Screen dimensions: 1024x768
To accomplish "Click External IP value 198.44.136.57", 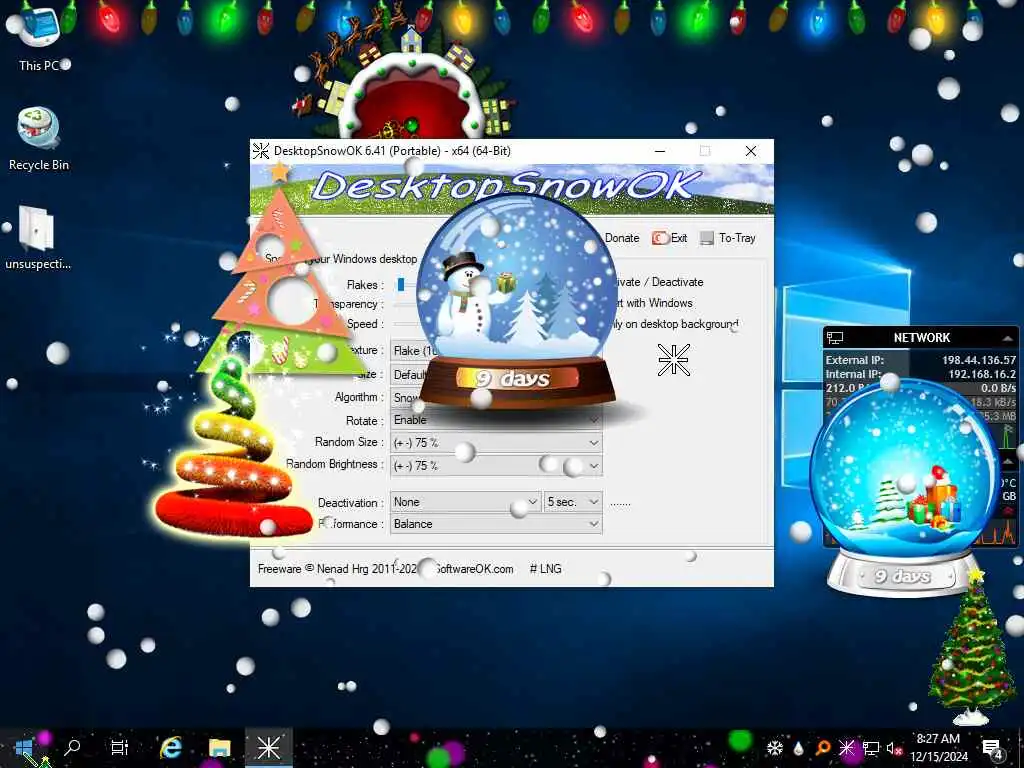I will click(x=979, y=360).
